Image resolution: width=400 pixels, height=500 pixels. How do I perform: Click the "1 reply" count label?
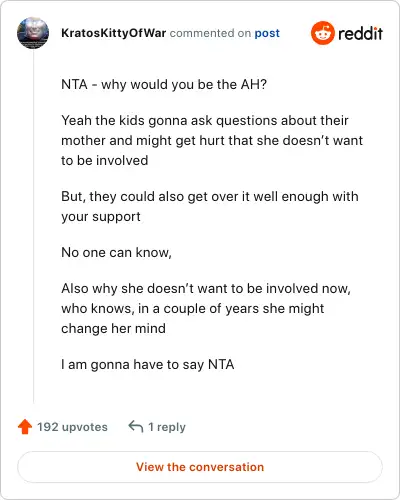tap(167, 427)
